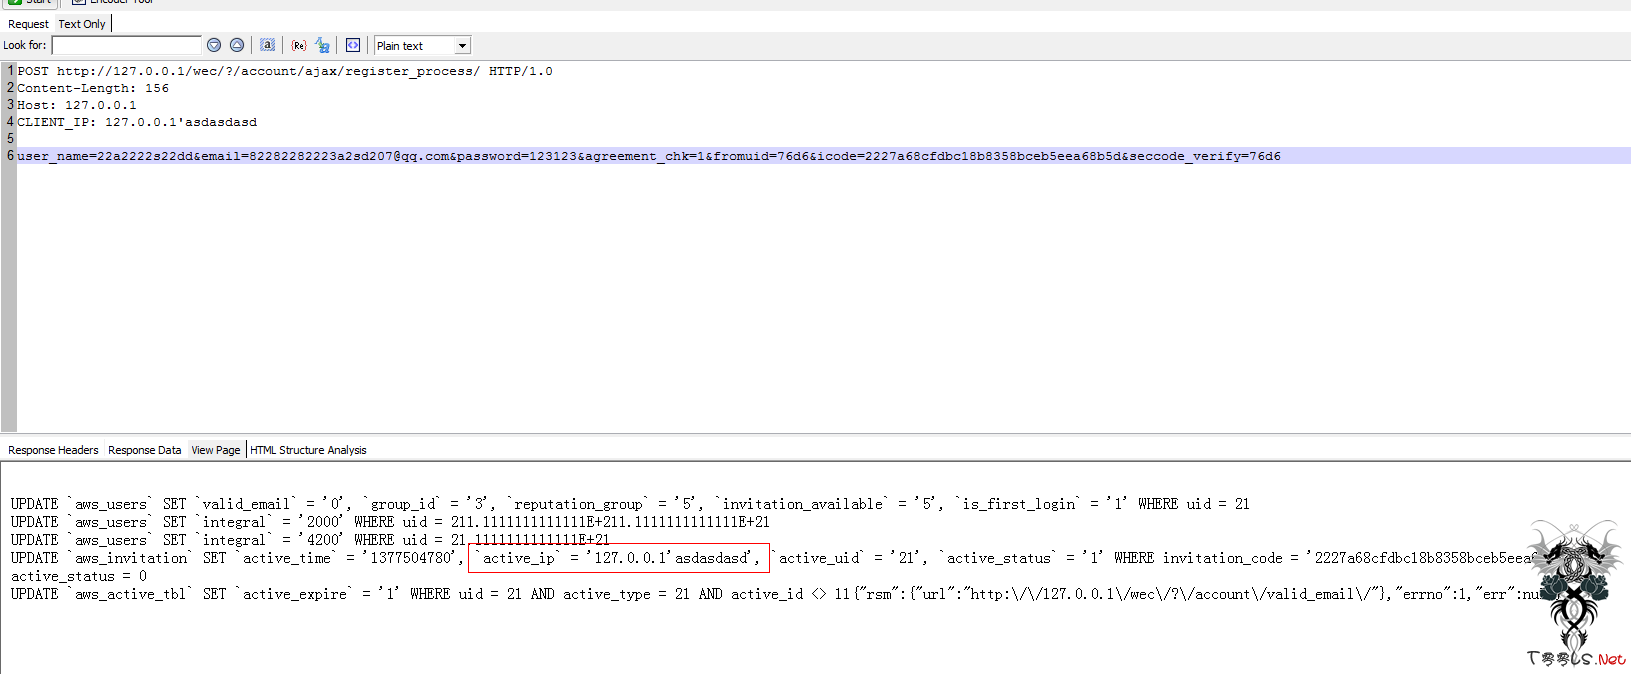The height and width of the screenshot is (674, 1631).
Task: Click the find next down-arrow icon
Action: tap(213, 45)
